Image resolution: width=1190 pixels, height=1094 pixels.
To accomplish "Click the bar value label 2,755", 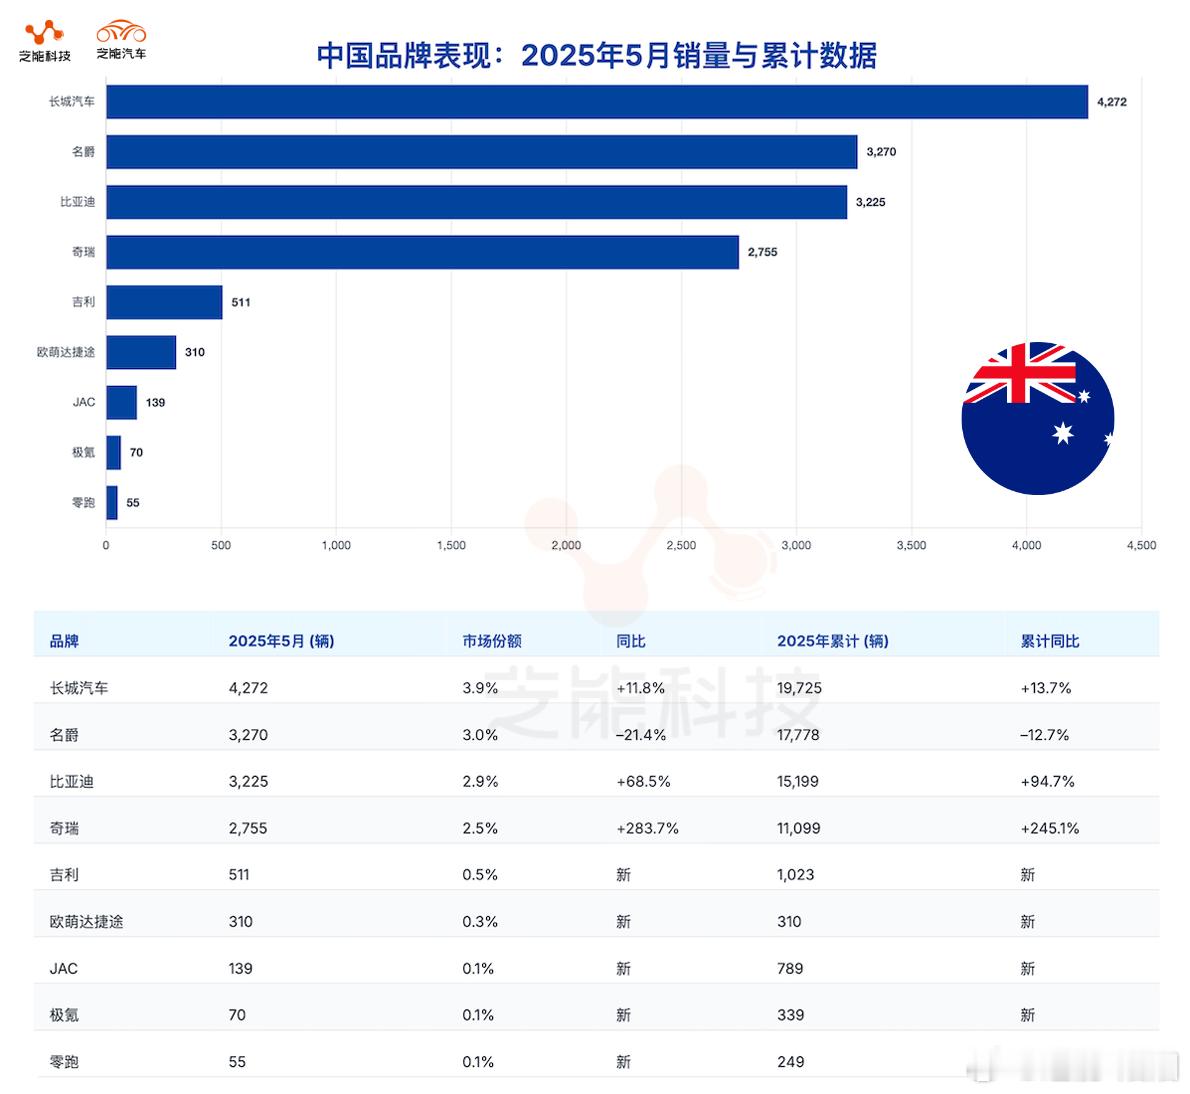I will pos(763,252).
